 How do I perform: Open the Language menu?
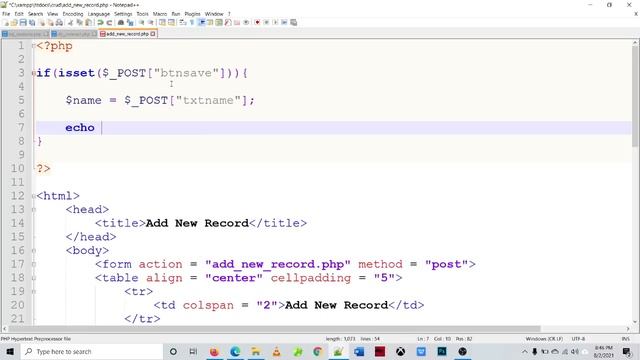[98, 14]
